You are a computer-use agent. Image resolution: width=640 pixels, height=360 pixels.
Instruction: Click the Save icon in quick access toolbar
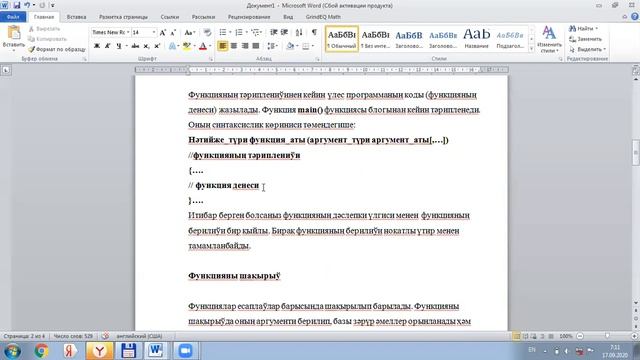point(17,5)
